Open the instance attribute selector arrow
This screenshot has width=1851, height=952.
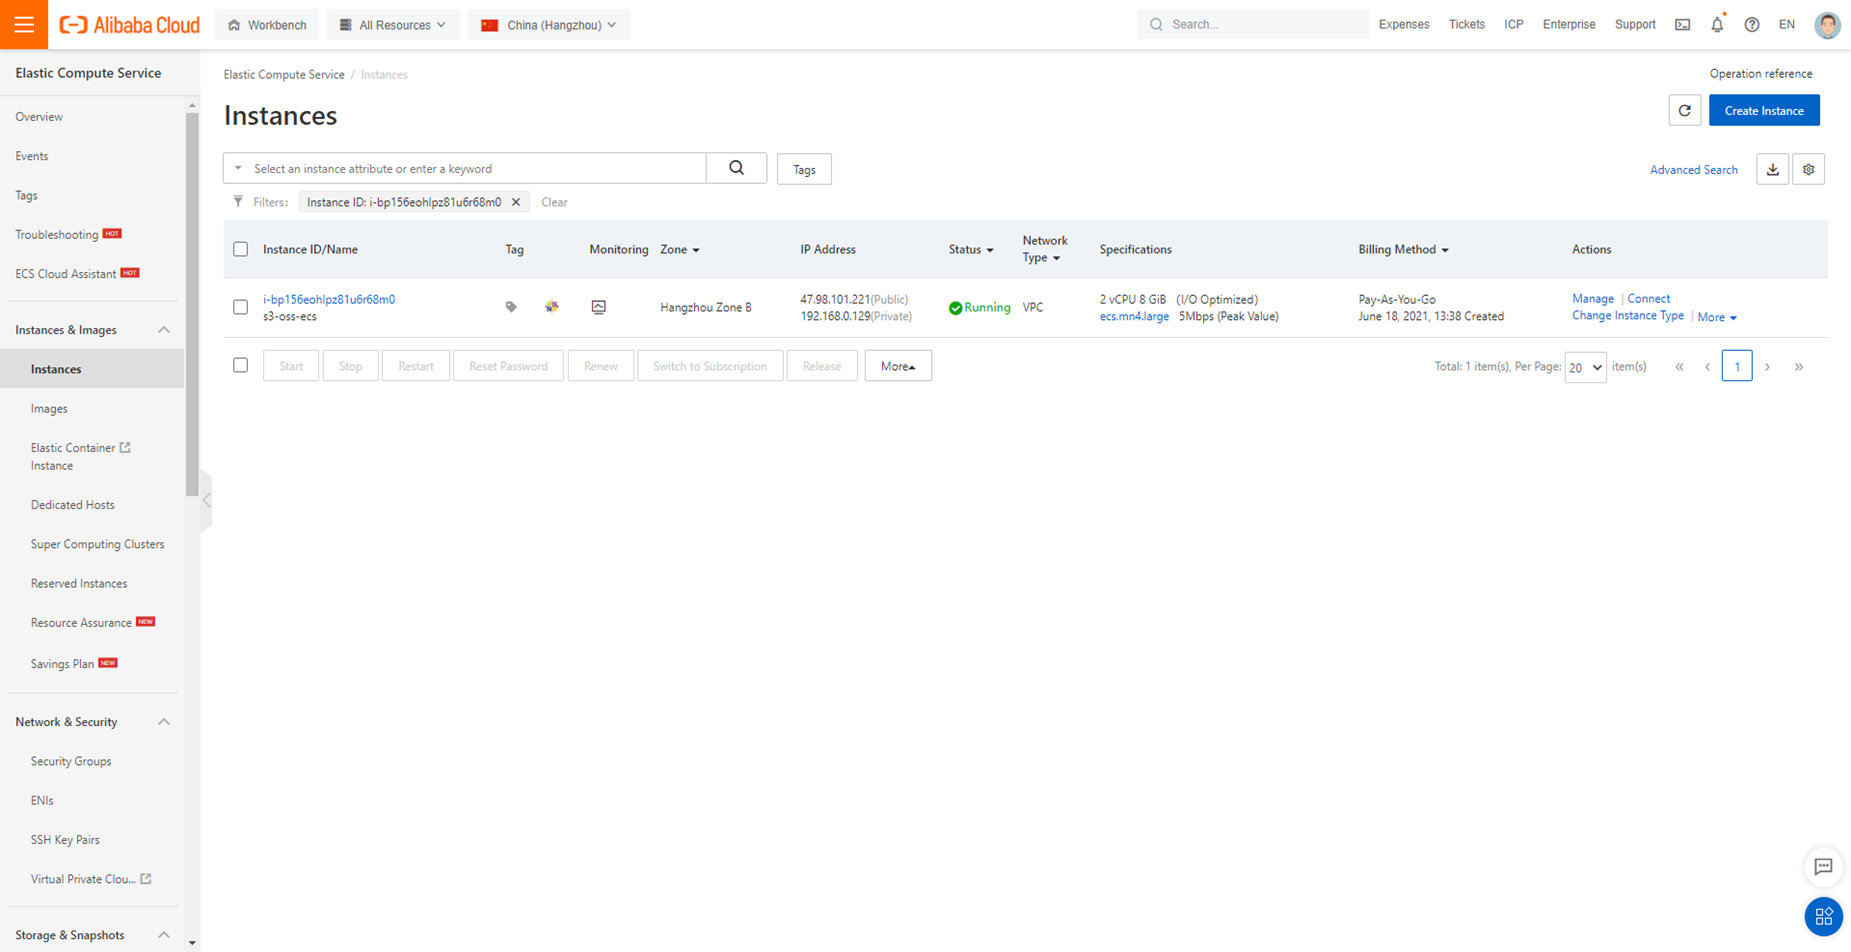(x=238, y=168)
